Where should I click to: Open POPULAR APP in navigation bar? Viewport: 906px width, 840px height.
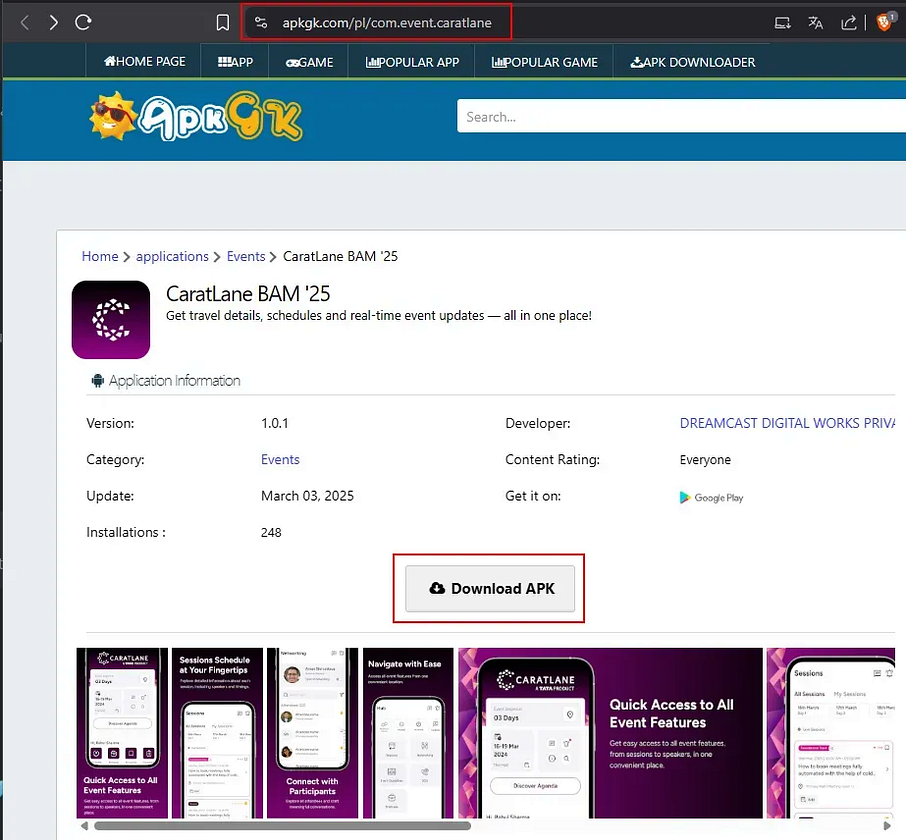(x=411, y=62)
